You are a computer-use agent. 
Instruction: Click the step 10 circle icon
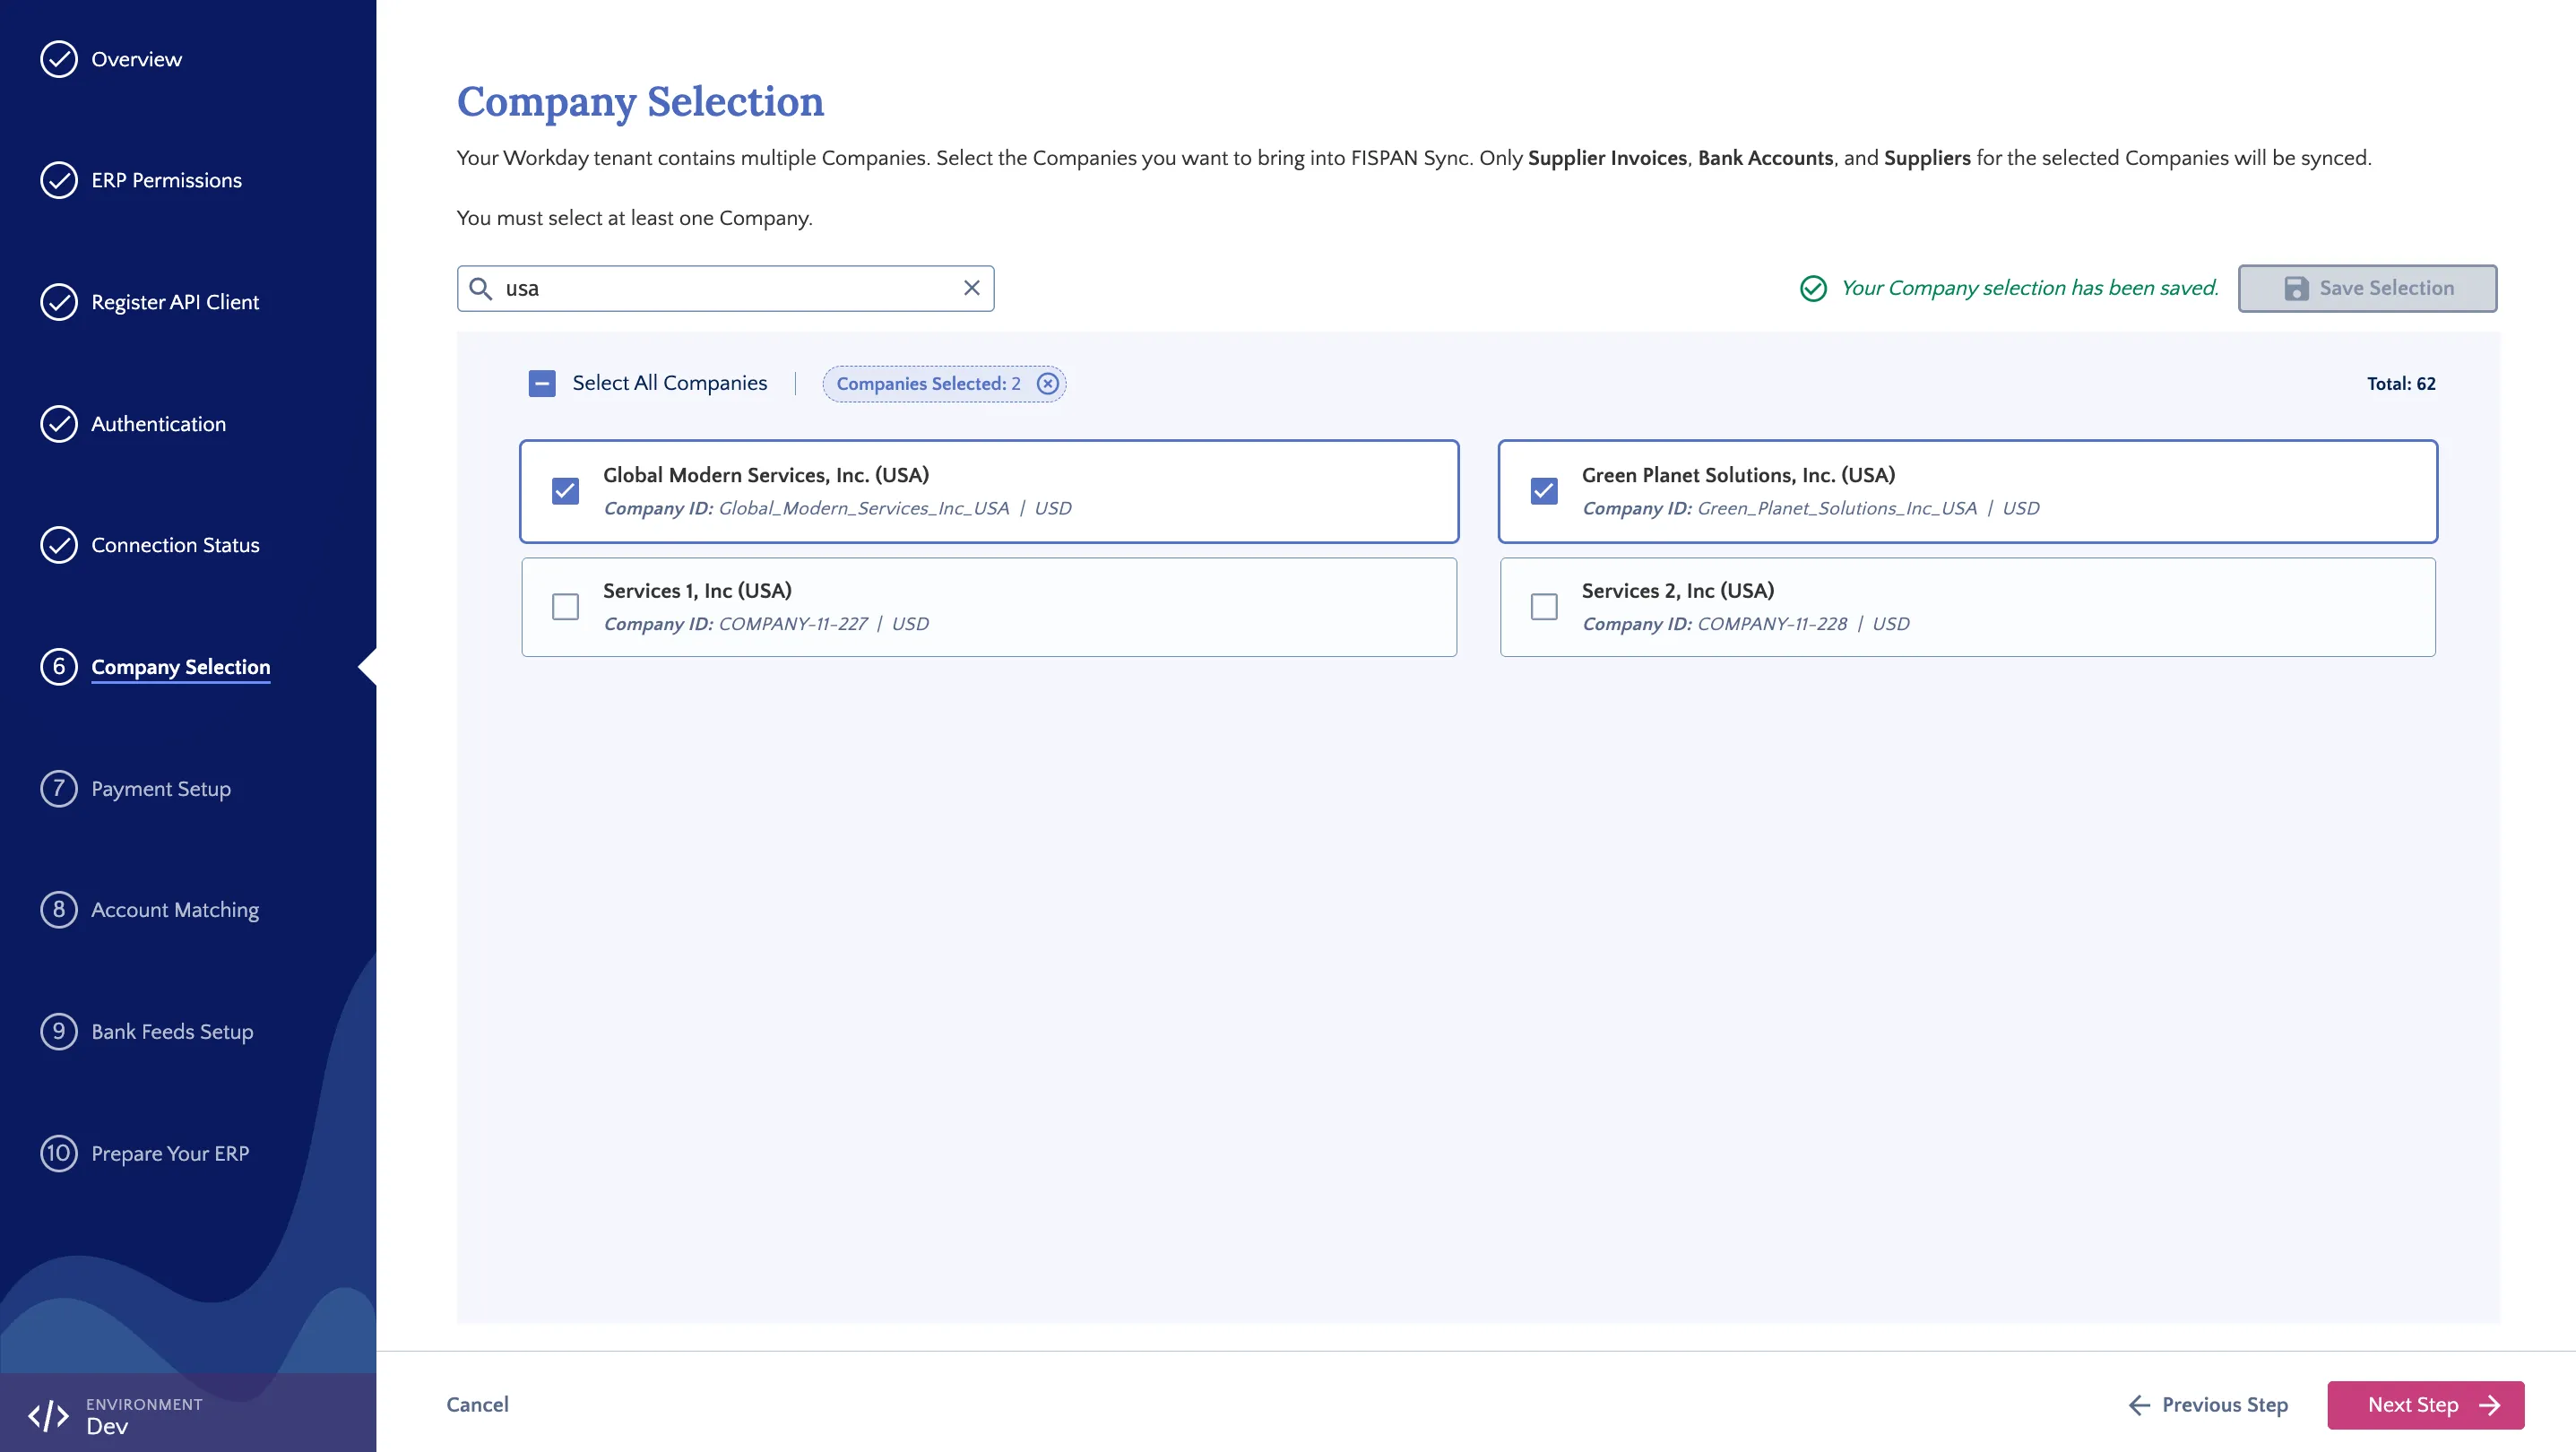point(59,1154)
